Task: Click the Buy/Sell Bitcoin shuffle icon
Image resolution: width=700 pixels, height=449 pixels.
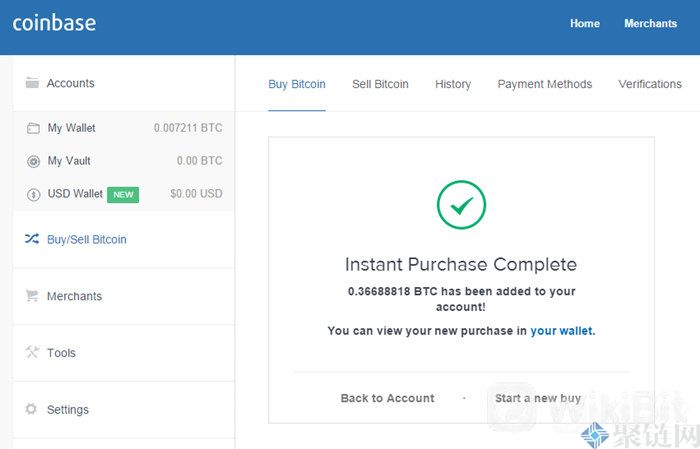Action: (x=32, y=240)
